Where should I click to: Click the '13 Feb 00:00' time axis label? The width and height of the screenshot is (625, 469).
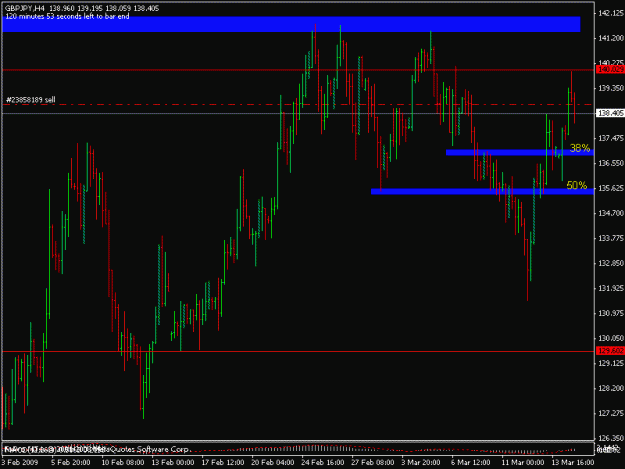[x=173, y=462]
